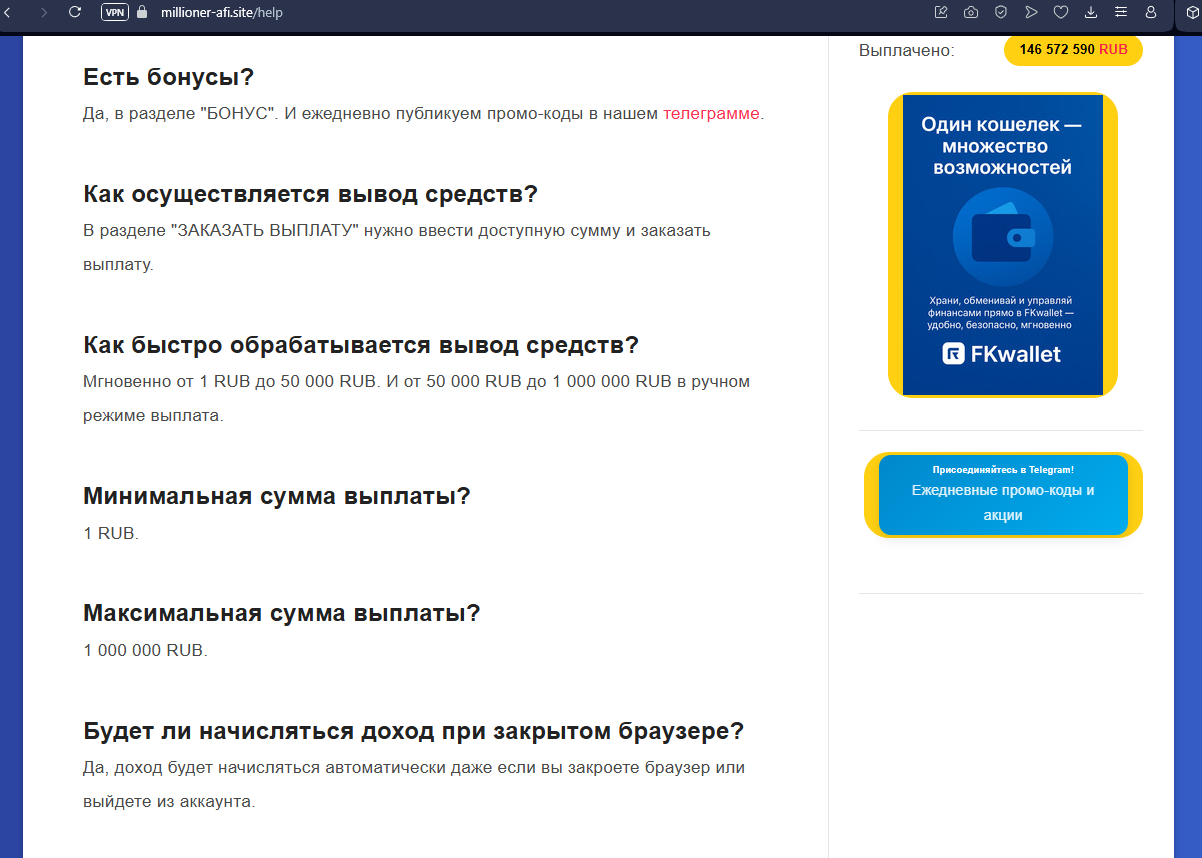Click the Telegram Ежедневные промо-коды и акции button
Image resolution: width=1202 pixels, height=858 pixels.
tap(1003, 495)
